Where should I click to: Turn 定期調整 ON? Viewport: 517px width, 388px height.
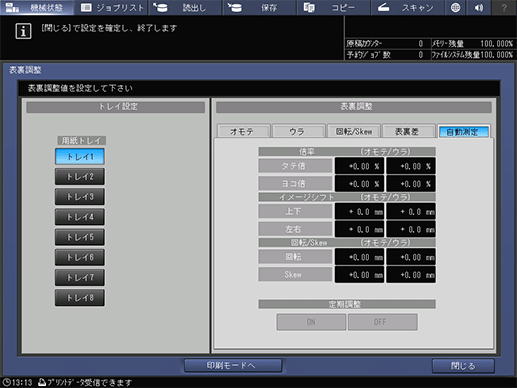pyautogui.click(x=311, y=322)
